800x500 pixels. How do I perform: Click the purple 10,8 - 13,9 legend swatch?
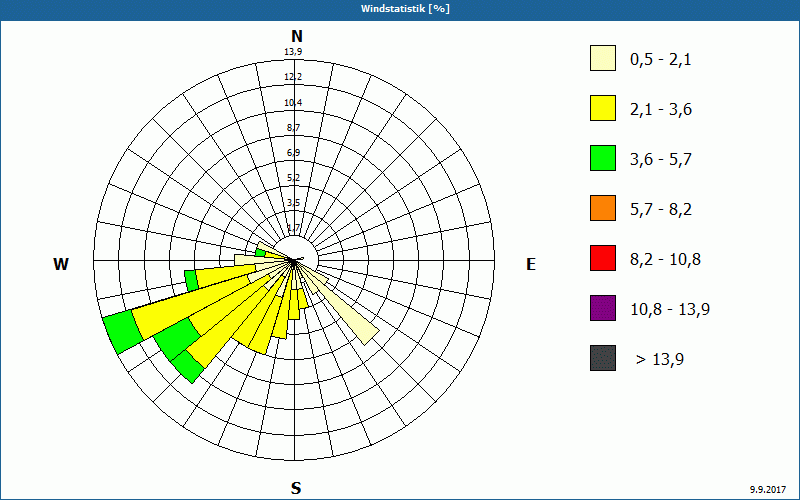pyautogui.click(x=603, y=308)
